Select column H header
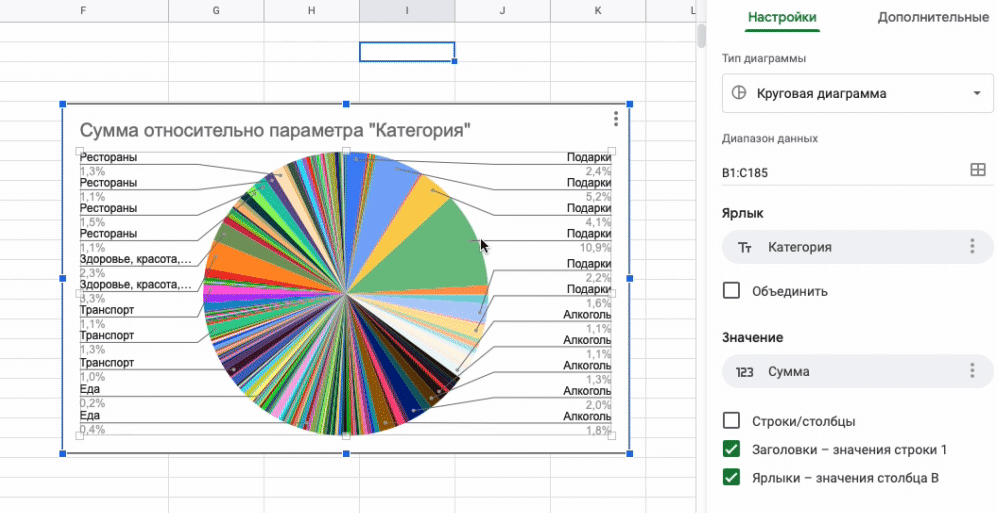This screenshot has height=513, width=997. click(x=312, y=11)
